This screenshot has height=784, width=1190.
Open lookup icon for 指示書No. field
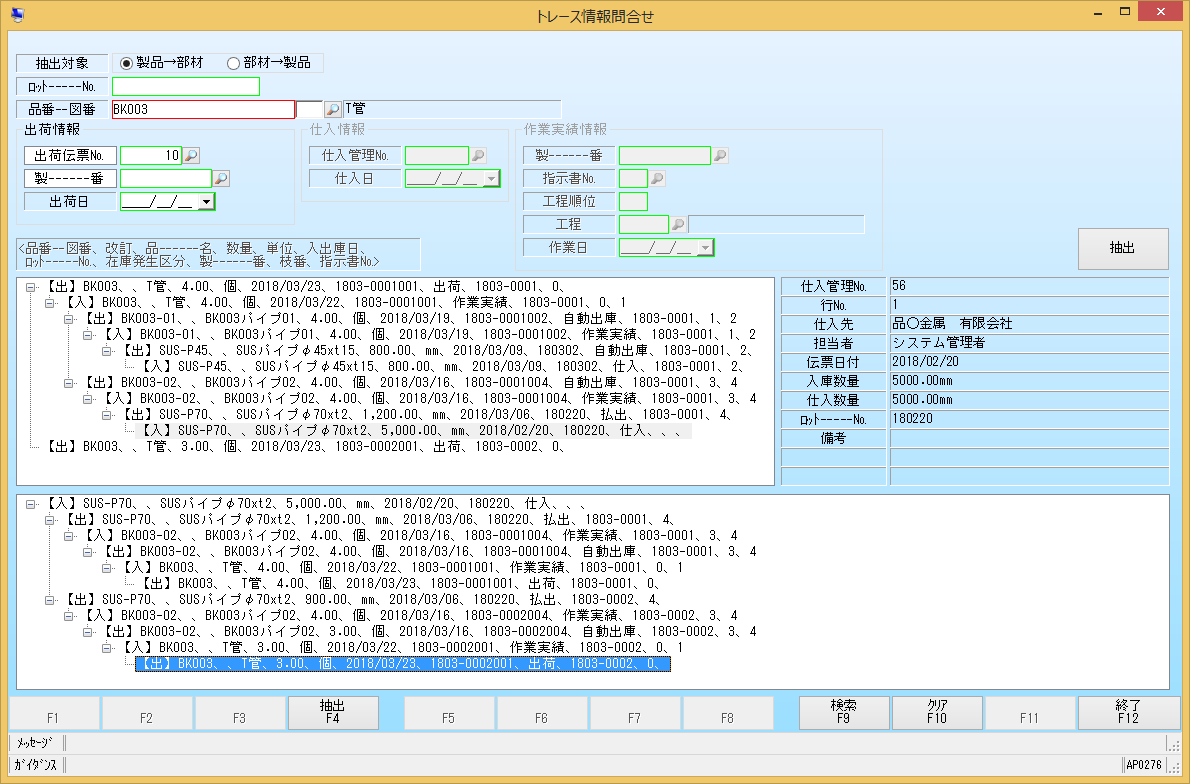click(x=657, y=178)
